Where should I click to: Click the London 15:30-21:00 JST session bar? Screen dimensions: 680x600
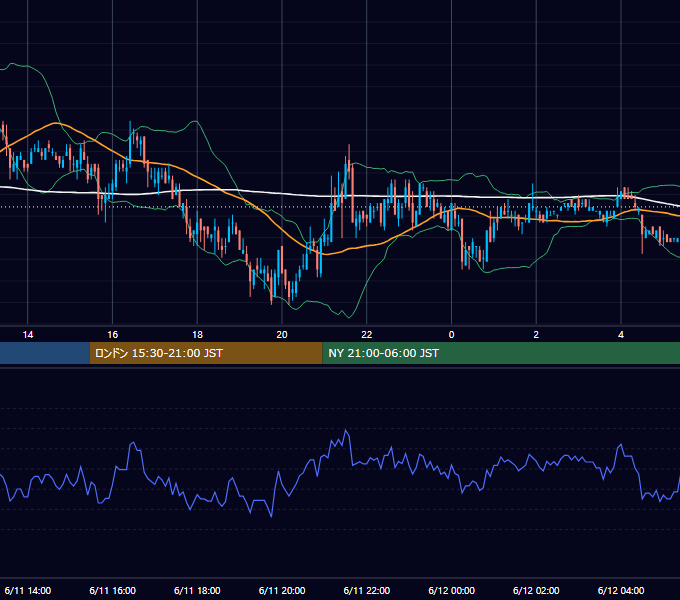point(206,353)
